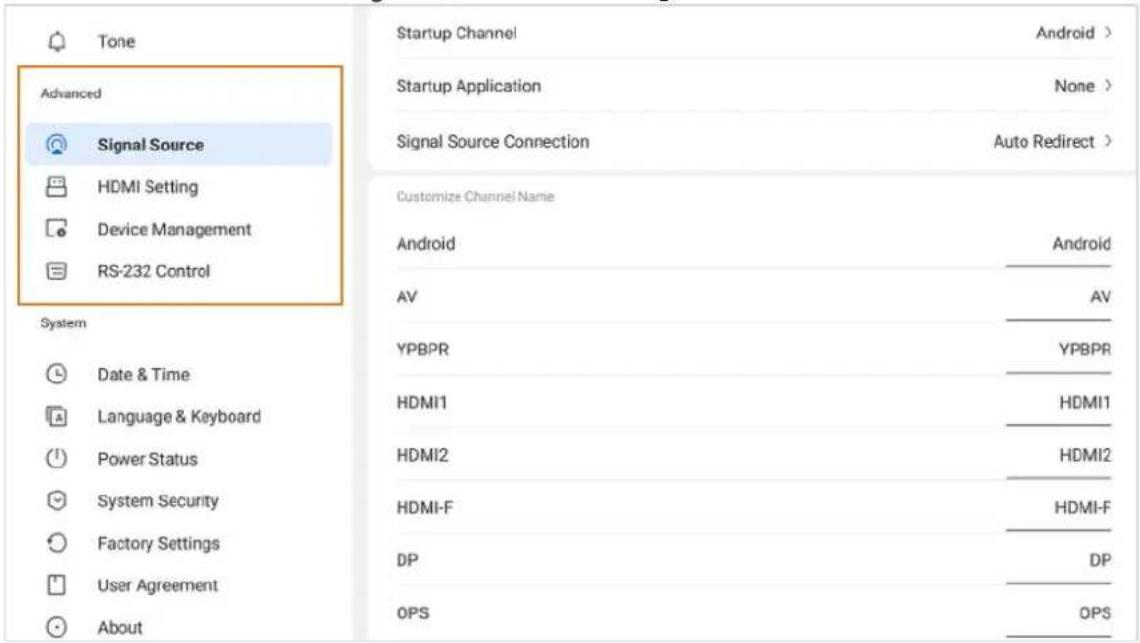Click the Factory Settings reset icon
Viewport: 1140px width, 643px height.
(57, 543)
